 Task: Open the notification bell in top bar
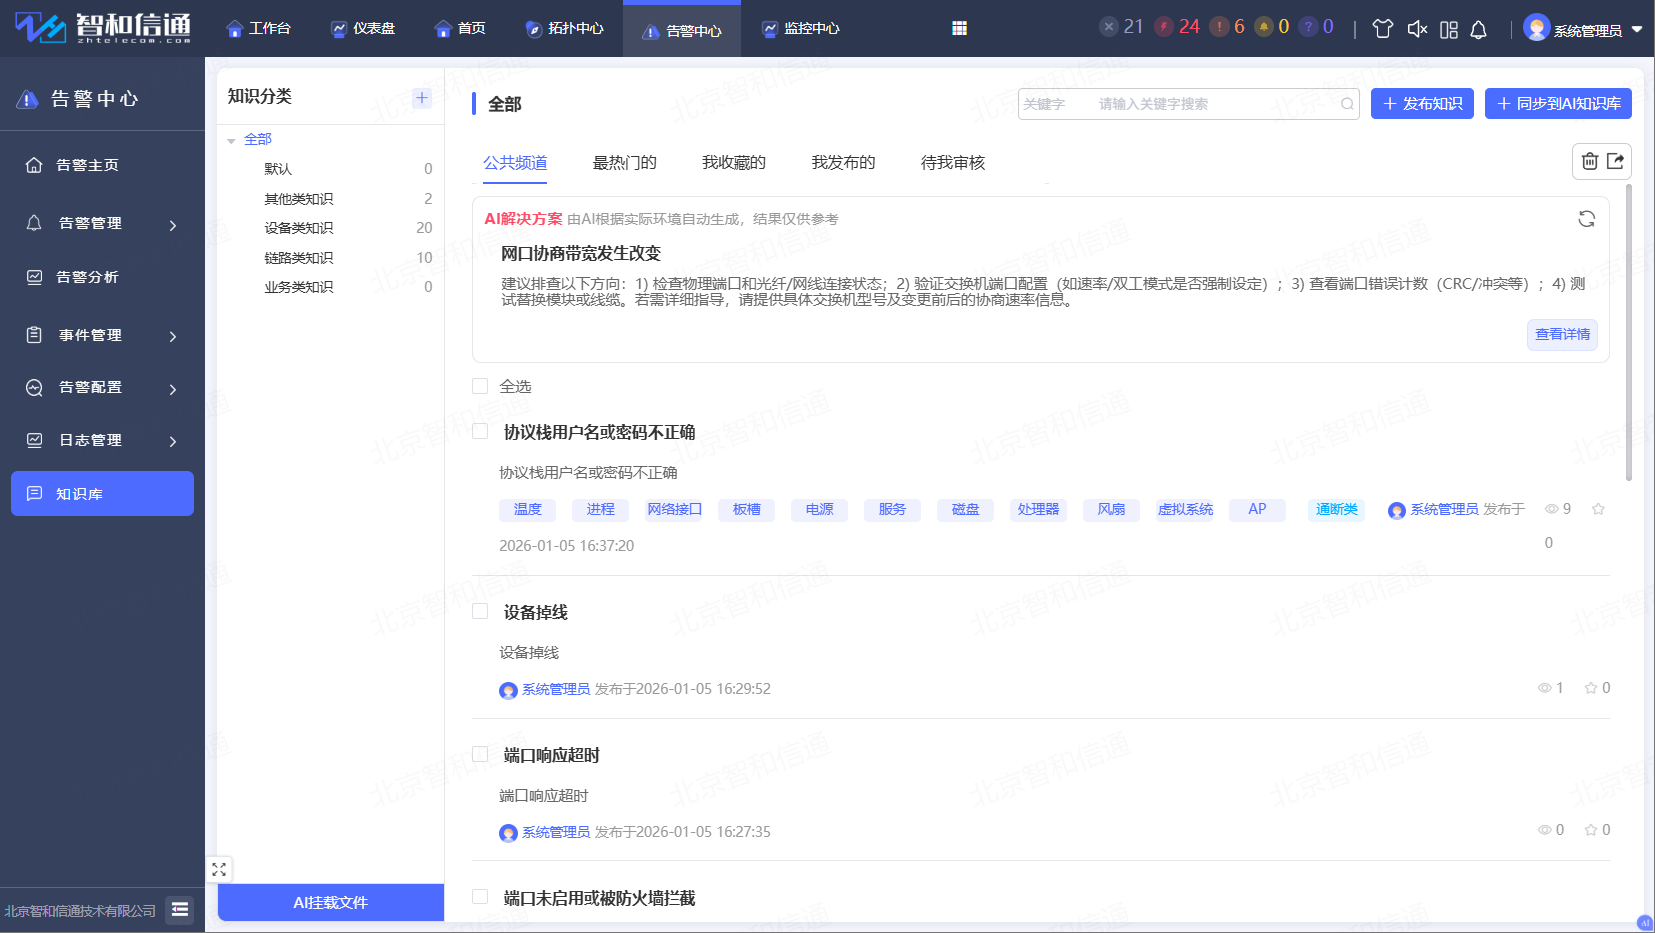pos(1479,30)
